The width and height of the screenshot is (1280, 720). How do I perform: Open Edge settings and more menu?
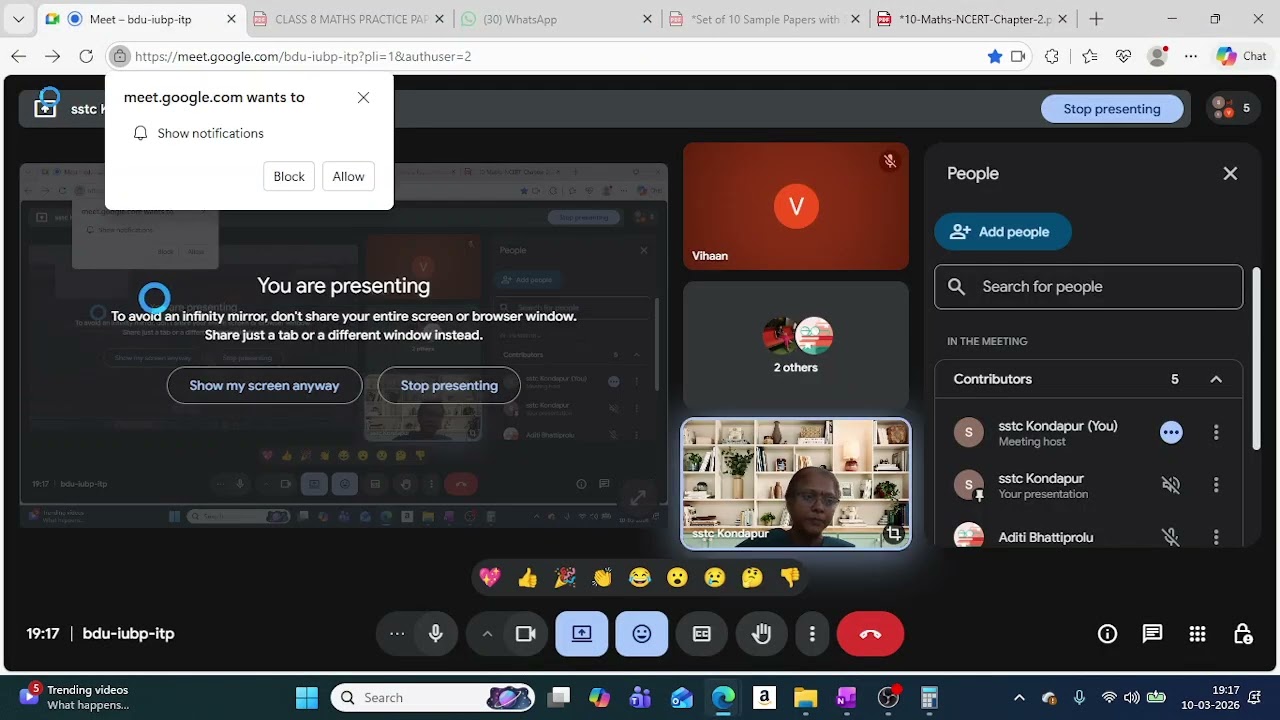(x=1190, y=56)
